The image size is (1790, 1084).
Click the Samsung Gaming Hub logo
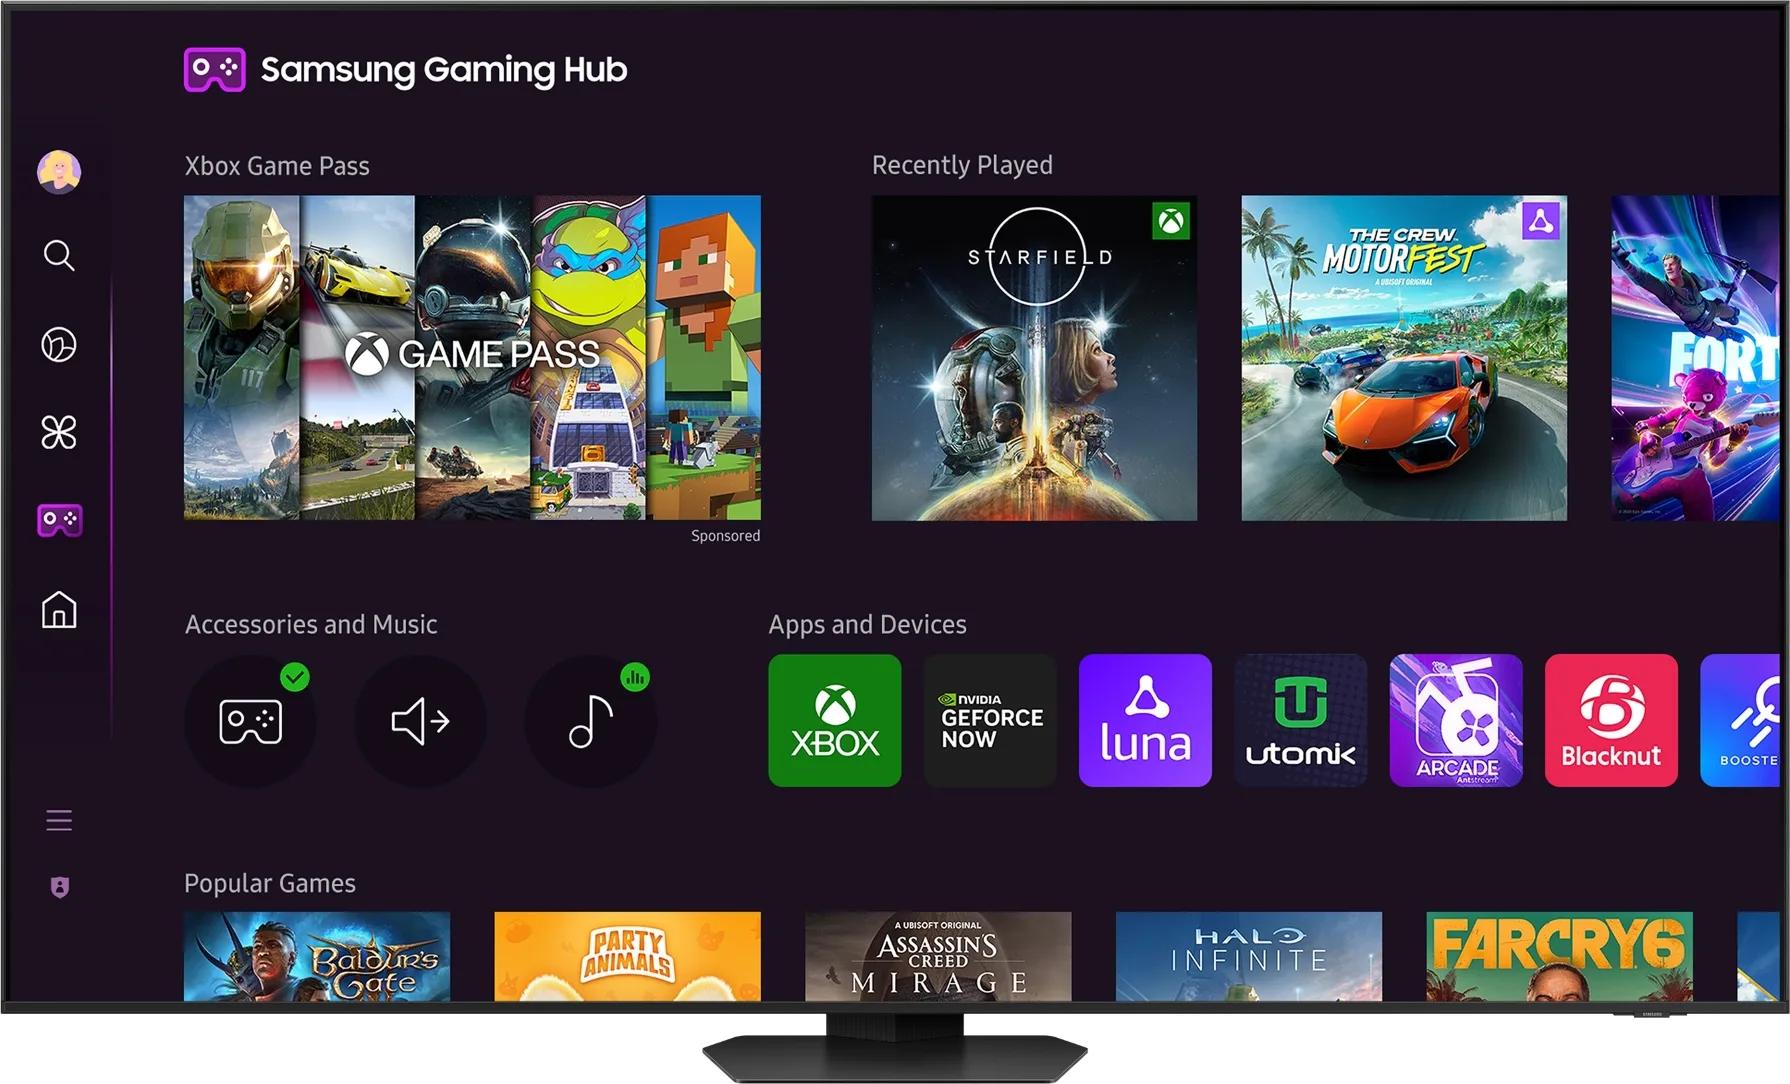405,69
